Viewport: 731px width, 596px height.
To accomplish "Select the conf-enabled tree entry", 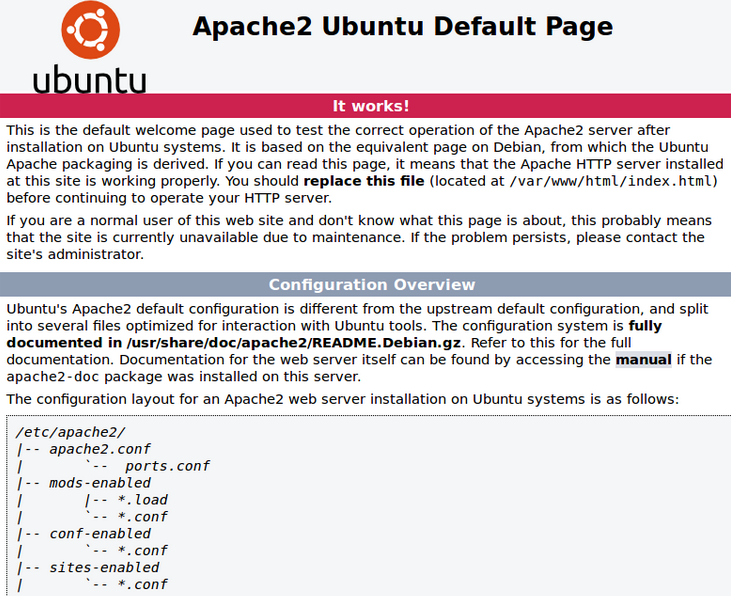I will [100, 534].
